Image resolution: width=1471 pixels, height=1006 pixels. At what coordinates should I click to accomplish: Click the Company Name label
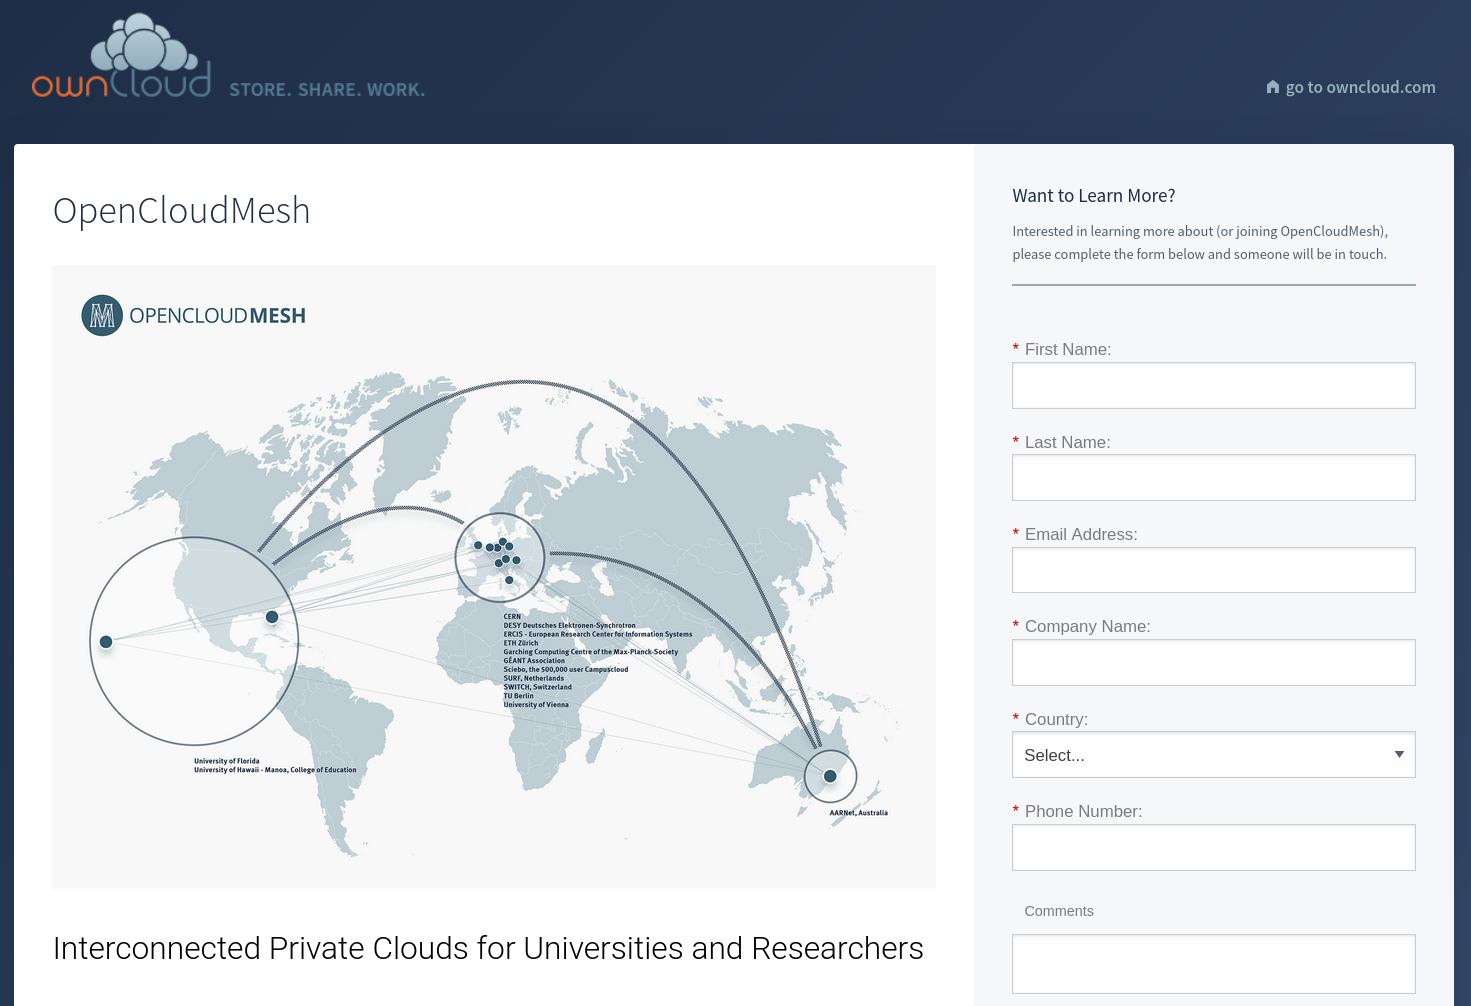pos(1088,626)
